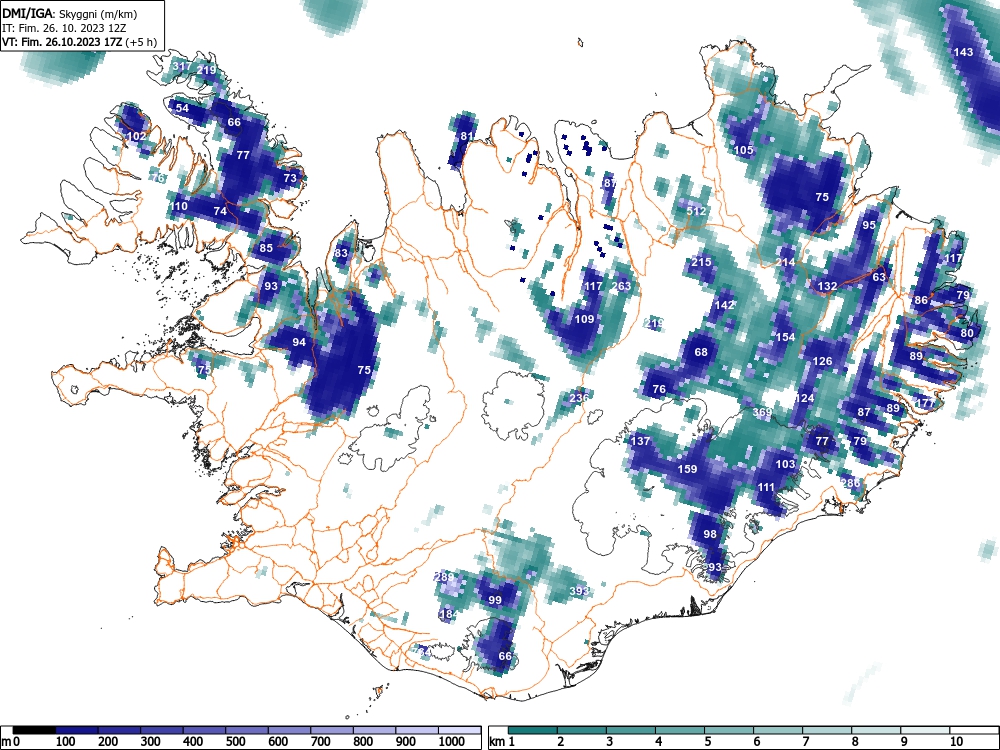
Task: Click the visibility value 68 on the map
Action: 701,352
